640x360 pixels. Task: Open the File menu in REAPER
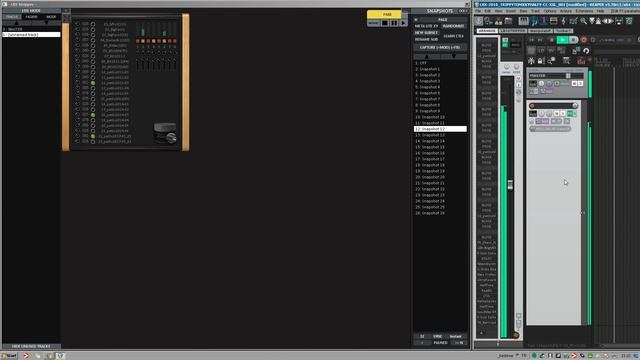(478, 11)
